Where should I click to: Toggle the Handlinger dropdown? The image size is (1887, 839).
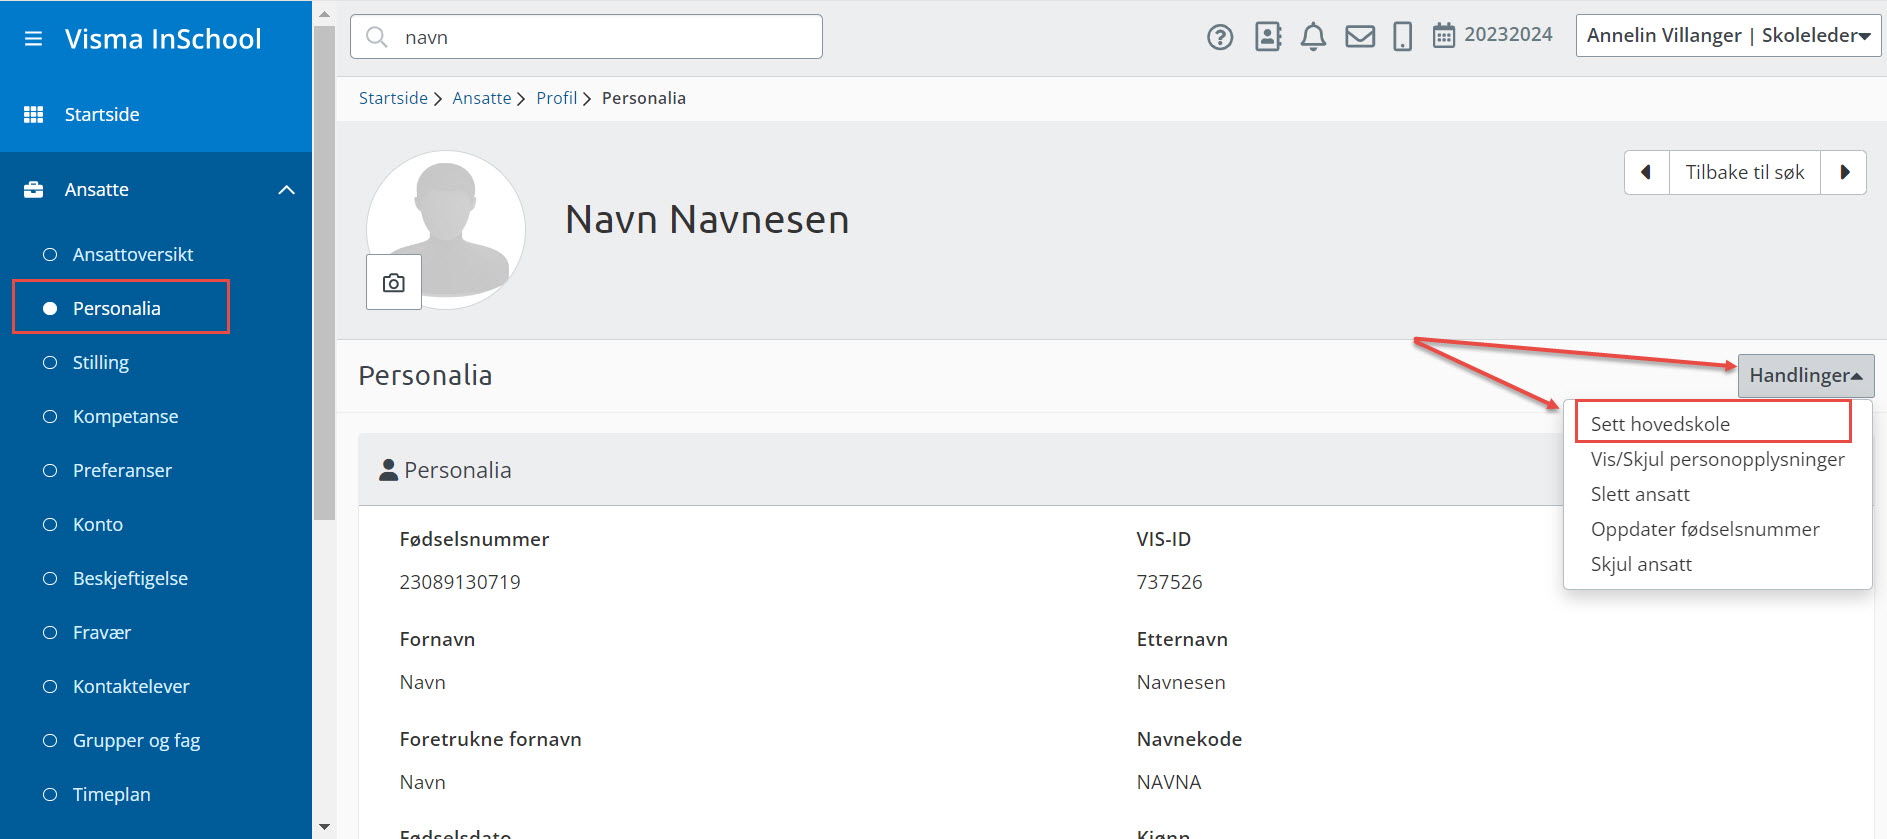1806,376
